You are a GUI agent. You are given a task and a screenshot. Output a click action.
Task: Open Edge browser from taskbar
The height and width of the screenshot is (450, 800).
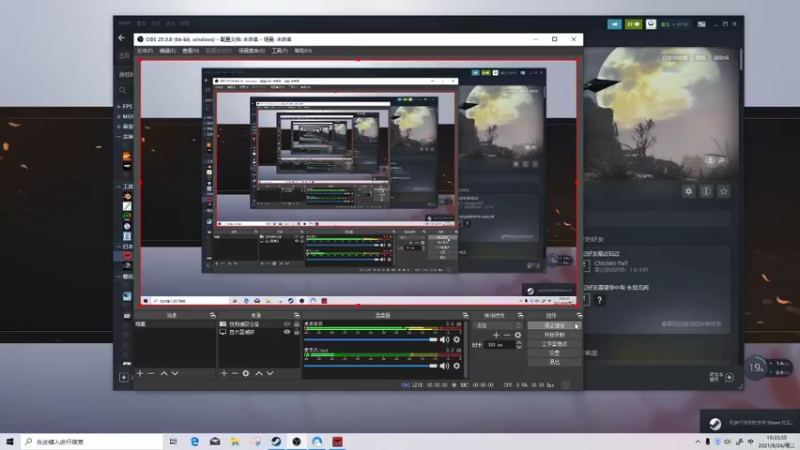coord(194,441)
